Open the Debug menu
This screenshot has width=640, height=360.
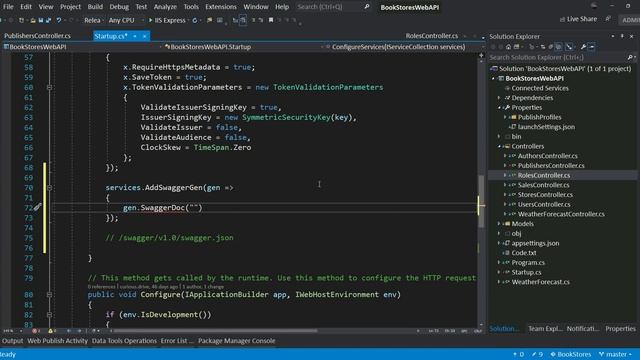(x=119, y=7)
